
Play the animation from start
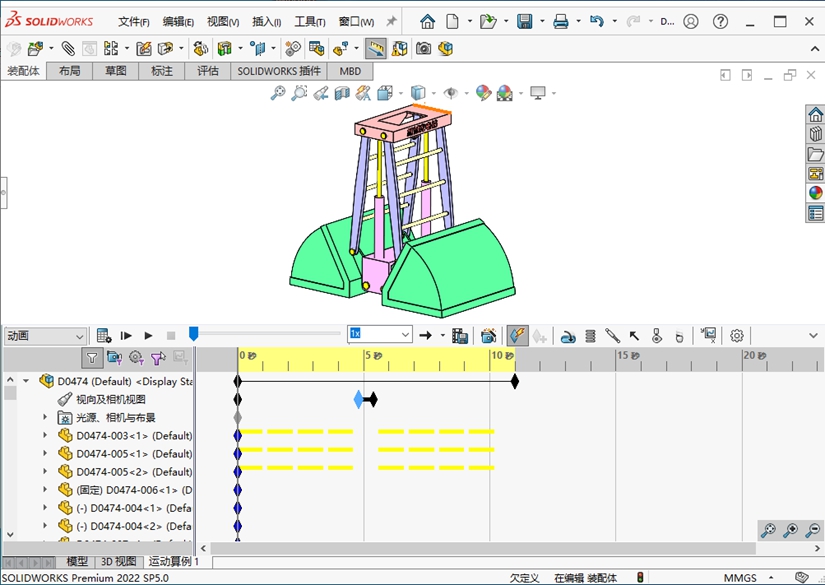tap(127, 336)
